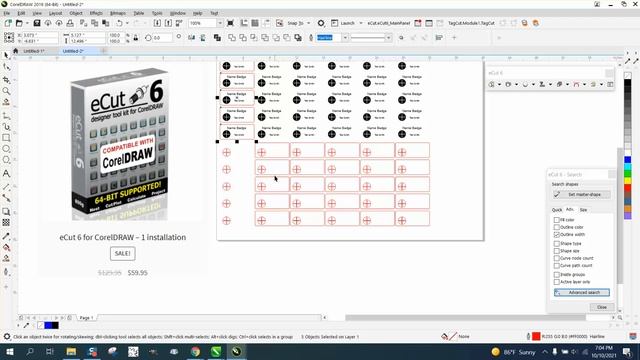640x360 pixels.
Task: Expand the Snap To dropdown
Action: pyautogui.click(x=309, y=23)
